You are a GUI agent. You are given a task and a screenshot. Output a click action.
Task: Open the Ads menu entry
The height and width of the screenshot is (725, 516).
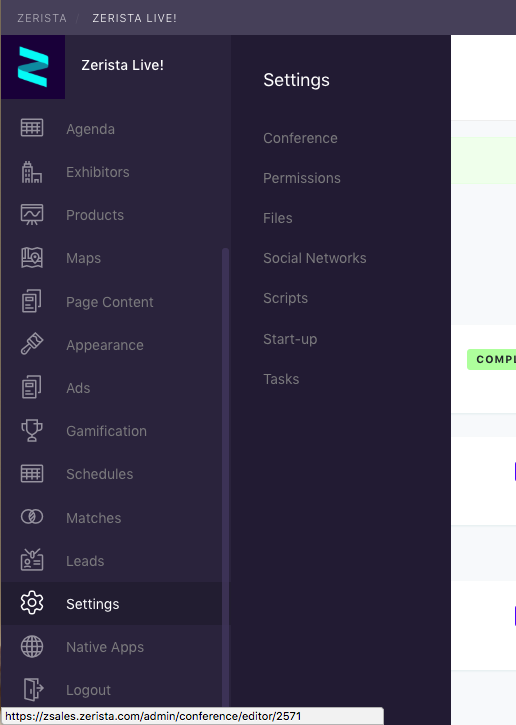pyautogui.click(x=78, y=388)
